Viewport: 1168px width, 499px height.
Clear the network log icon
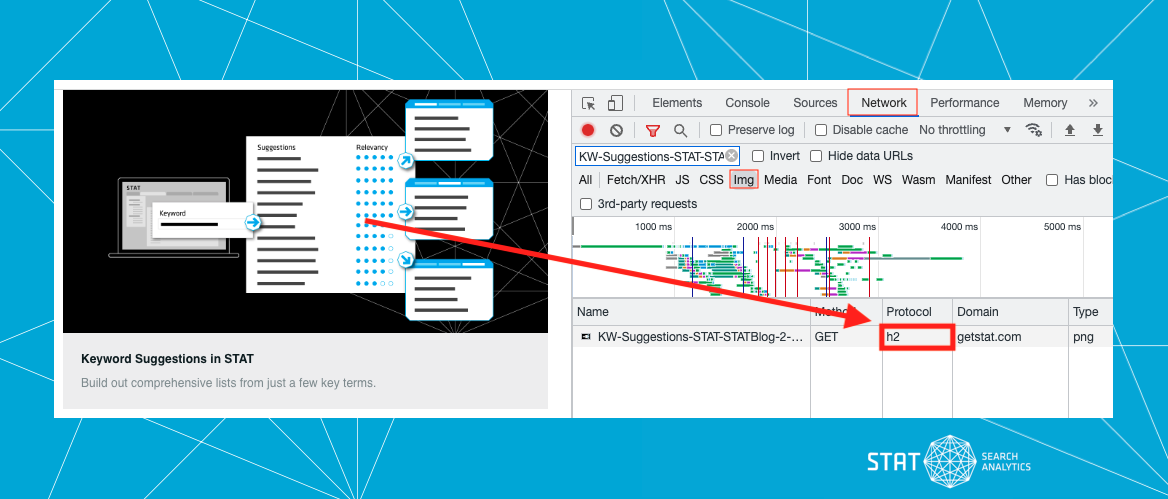pyautogui.click(x=616, y=130)
